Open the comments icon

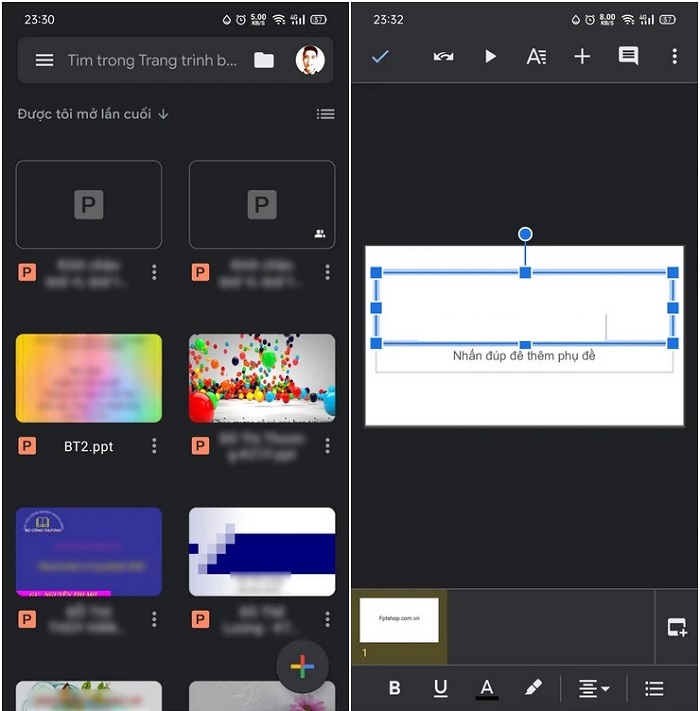pyautogui.click(x=628, y=56)
